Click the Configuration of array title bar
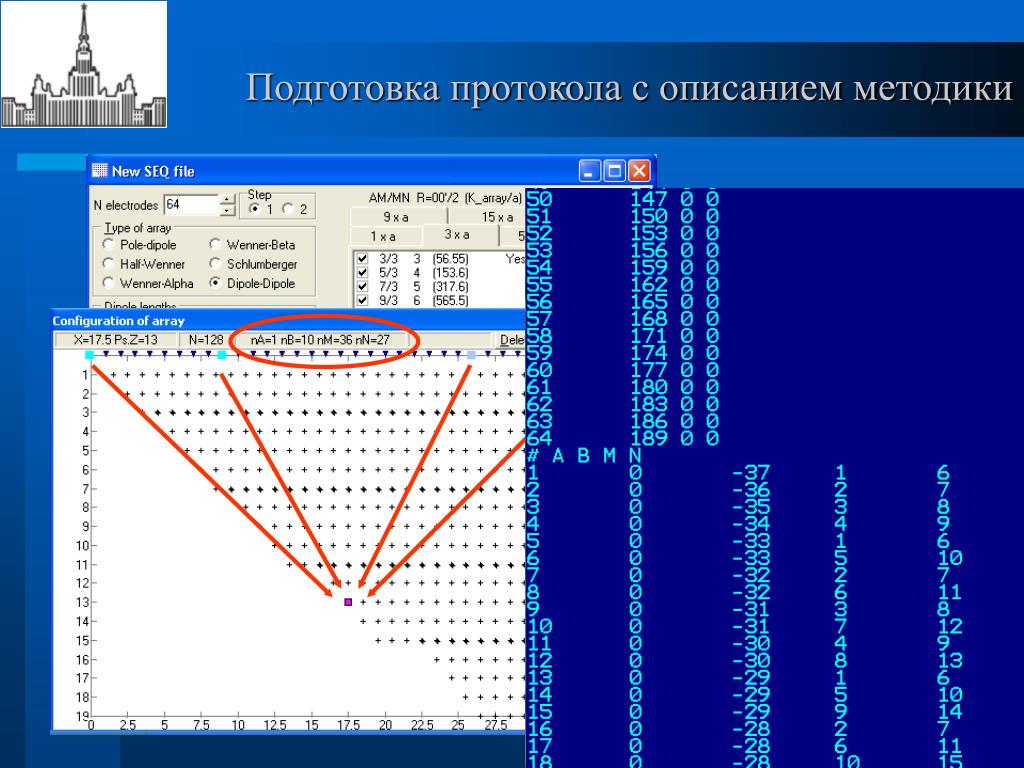 [x=288, y=321]
